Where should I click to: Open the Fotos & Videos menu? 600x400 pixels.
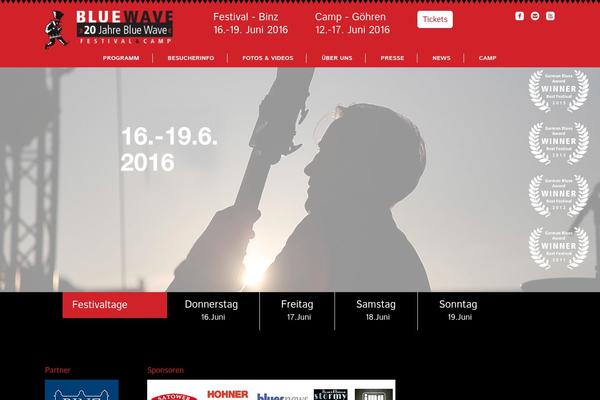[268, 58]
